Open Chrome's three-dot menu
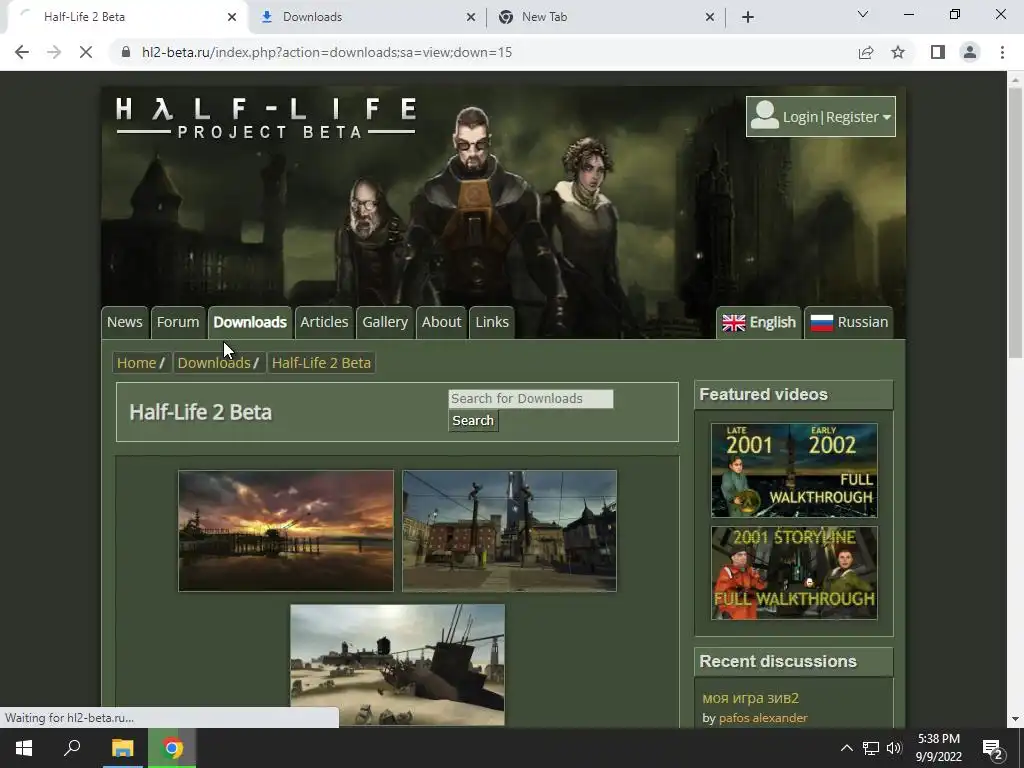The image size is (1024, 768). click(1002, 52)
